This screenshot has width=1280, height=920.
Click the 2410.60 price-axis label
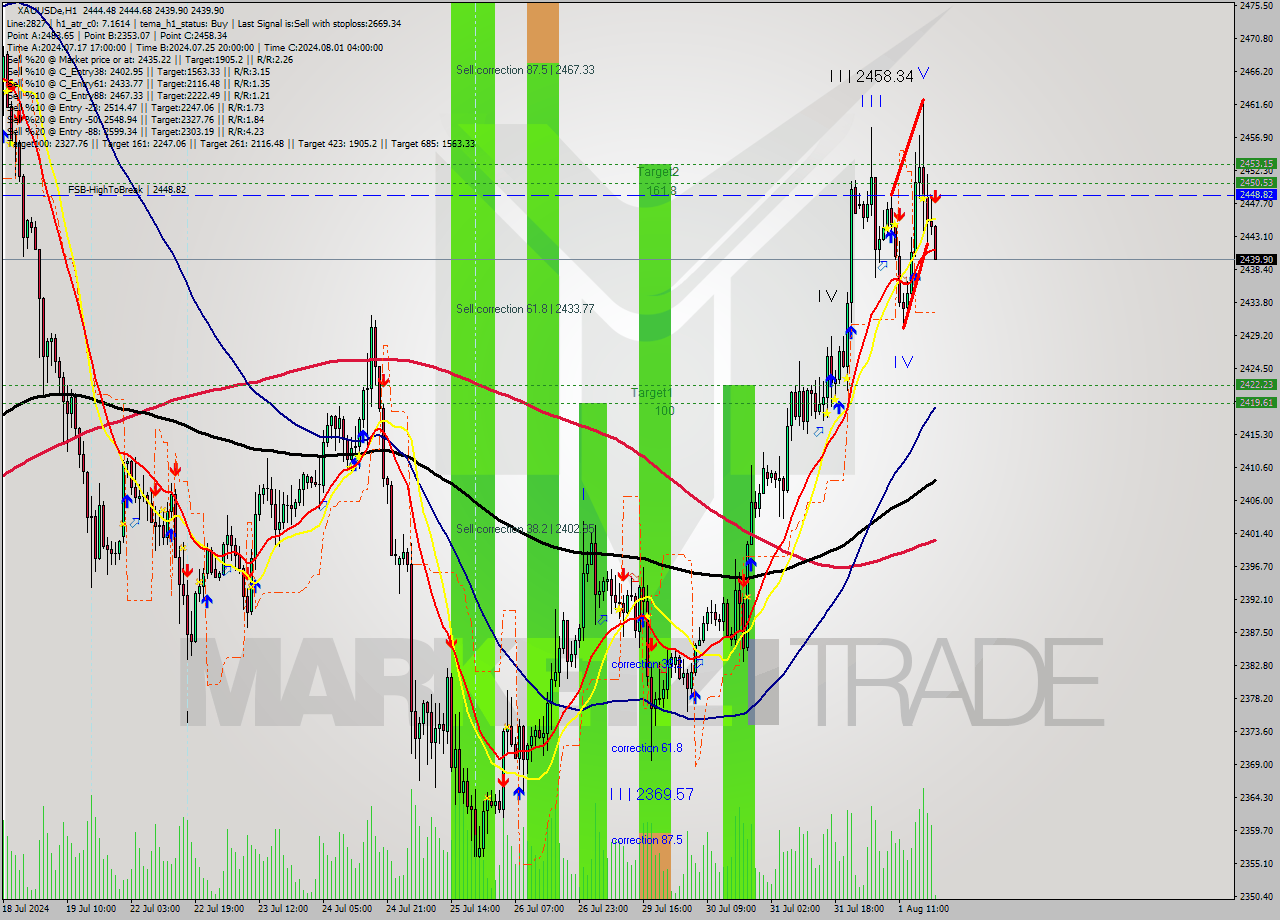pyautogui.click(x=1255, y=467)
